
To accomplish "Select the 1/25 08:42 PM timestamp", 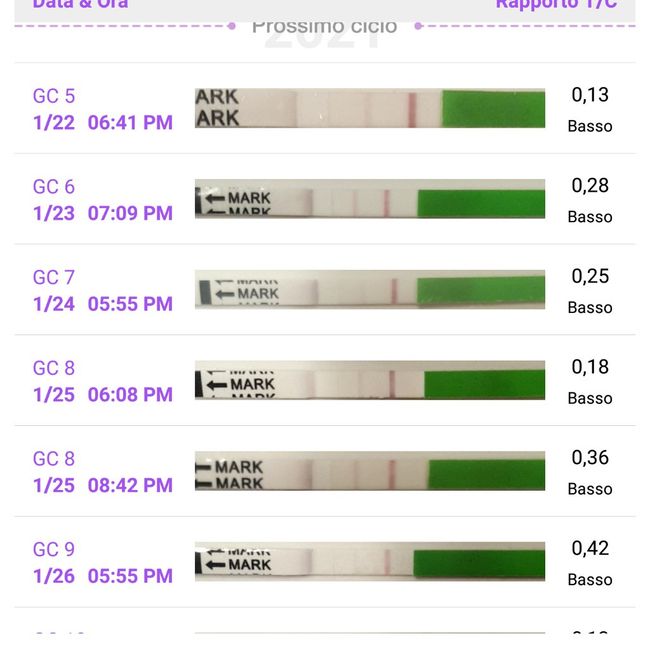I will 103,485.
